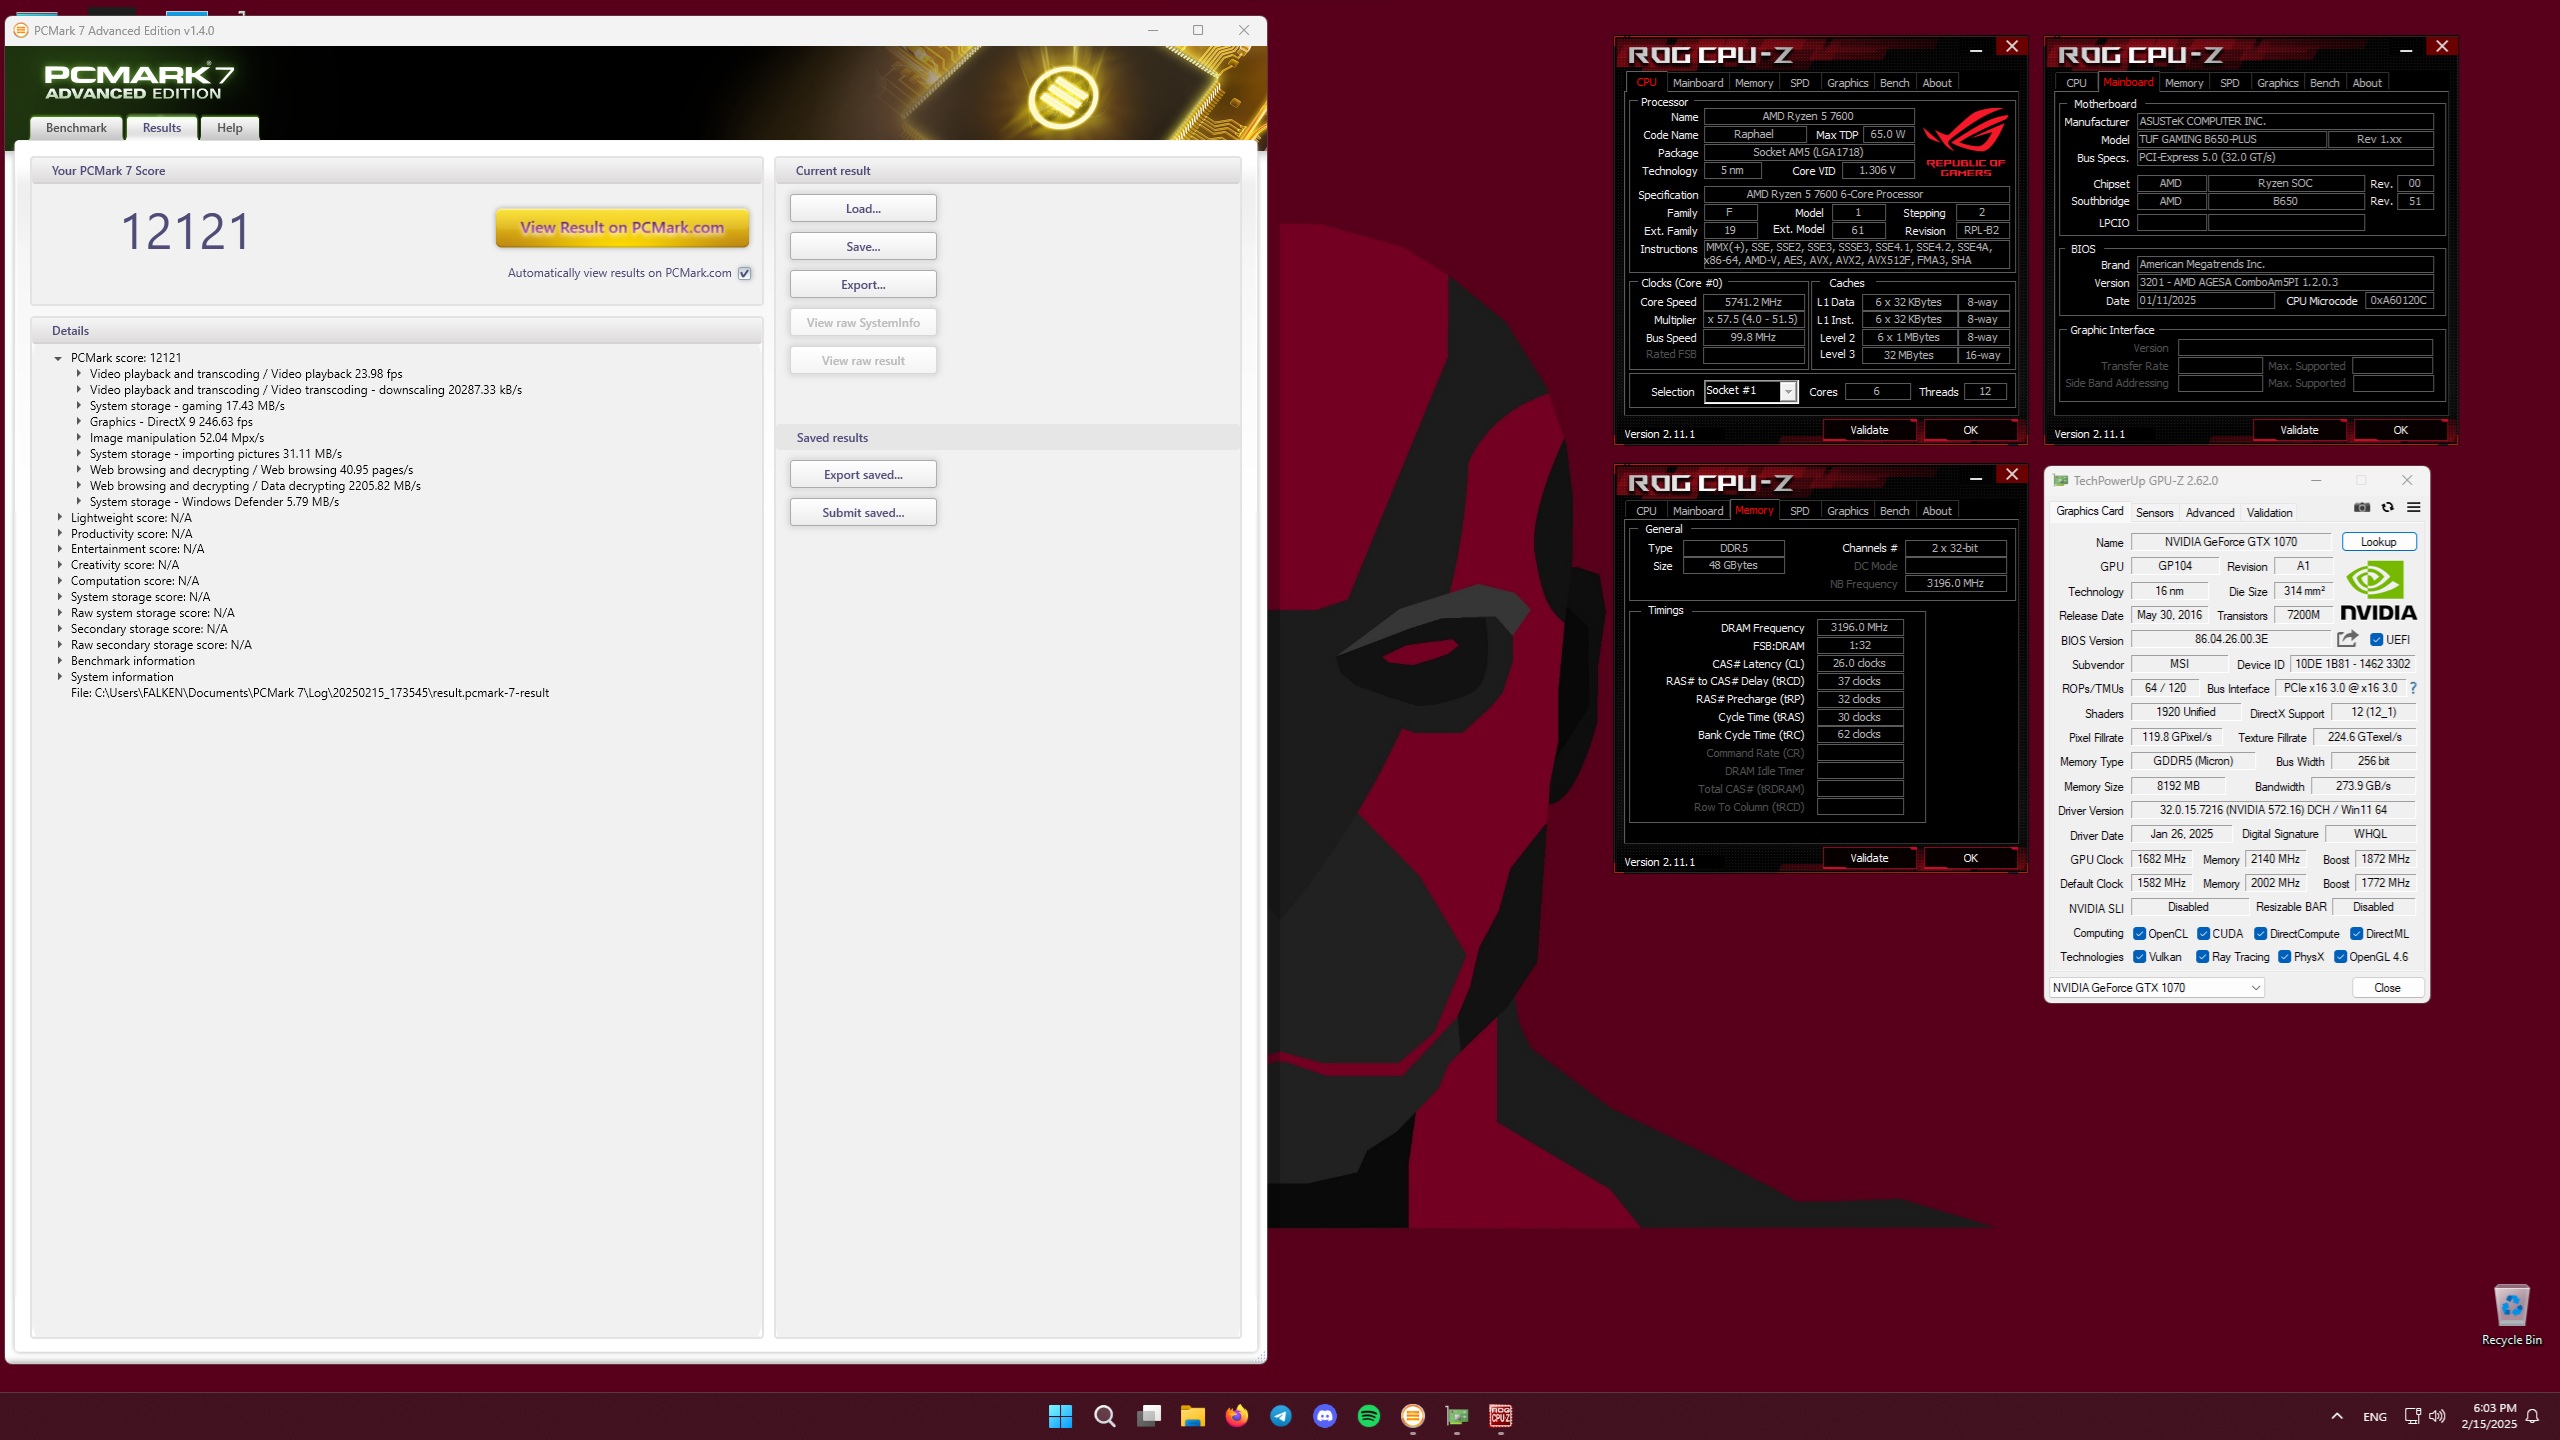Open SPD tab in top-left CPU-Z window
Viewport: 2560px width, 1440px height.
[x=1799, y=83]
